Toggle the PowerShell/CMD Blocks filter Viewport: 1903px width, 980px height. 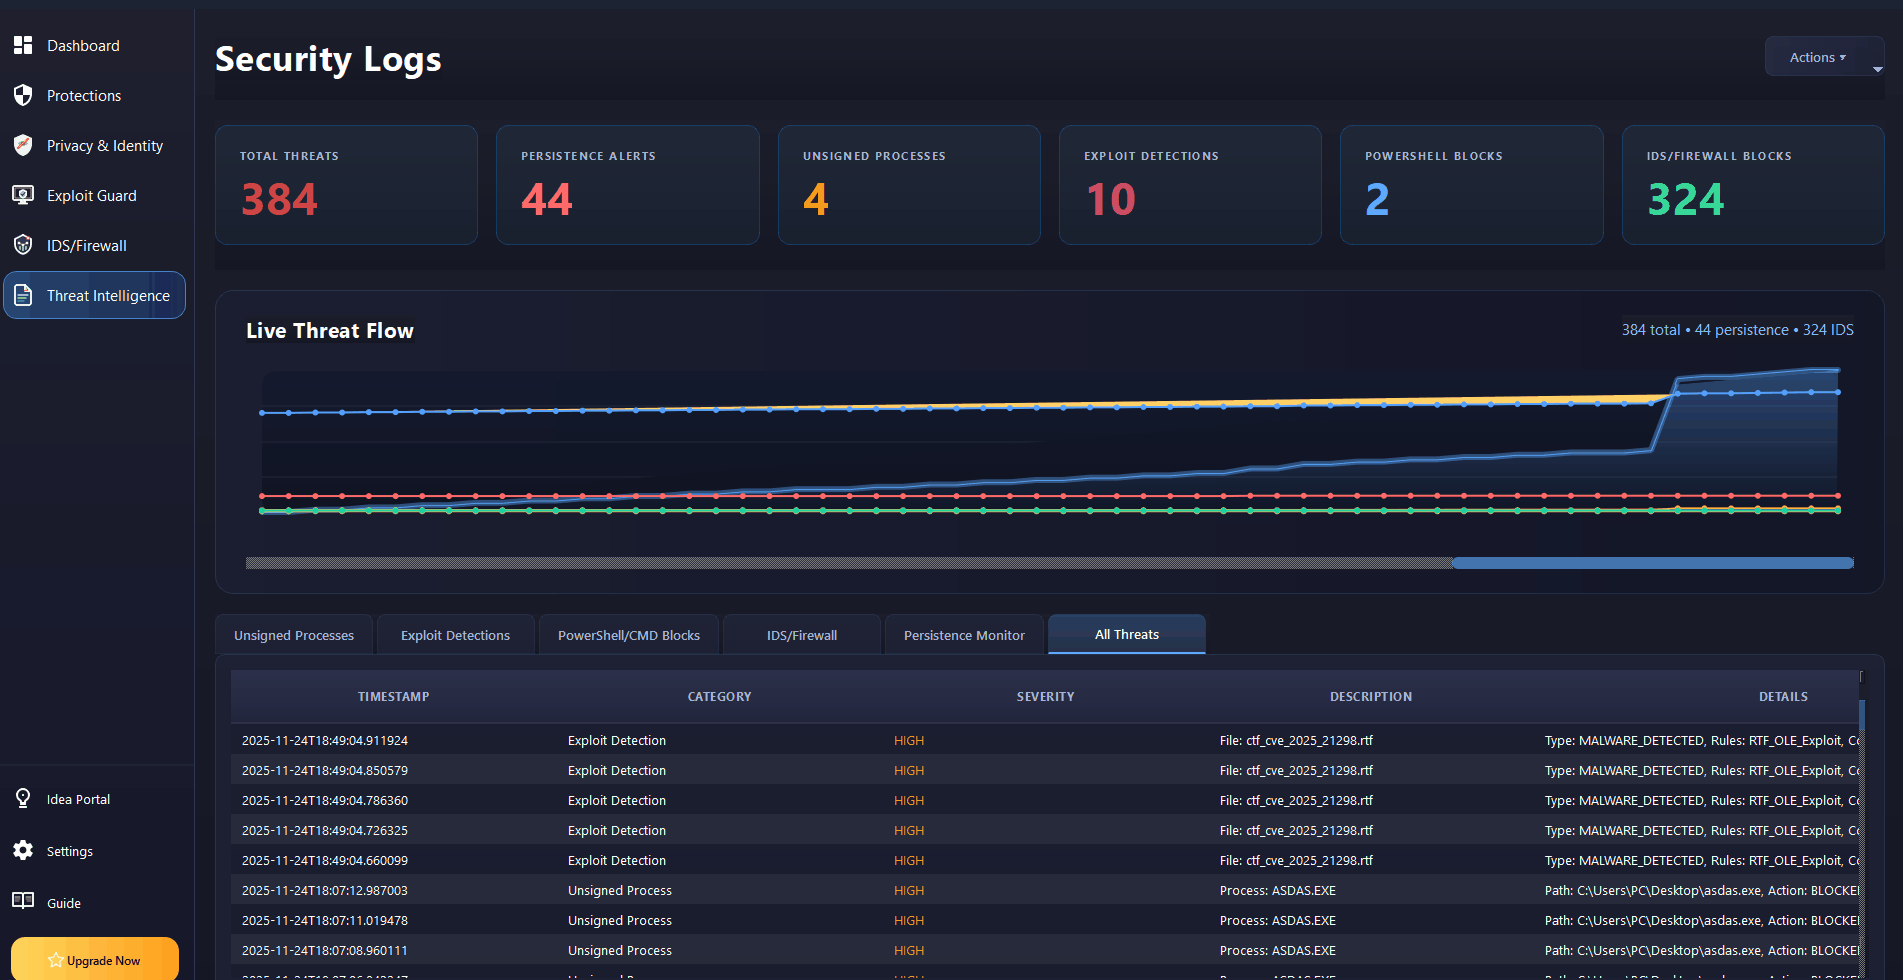click(628, 634)
